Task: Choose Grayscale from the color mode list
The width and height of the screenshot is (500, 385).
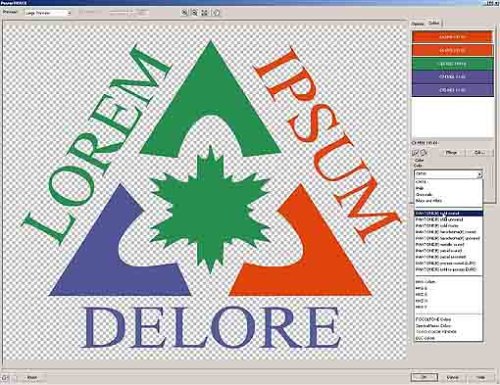Action: (448, 194)
